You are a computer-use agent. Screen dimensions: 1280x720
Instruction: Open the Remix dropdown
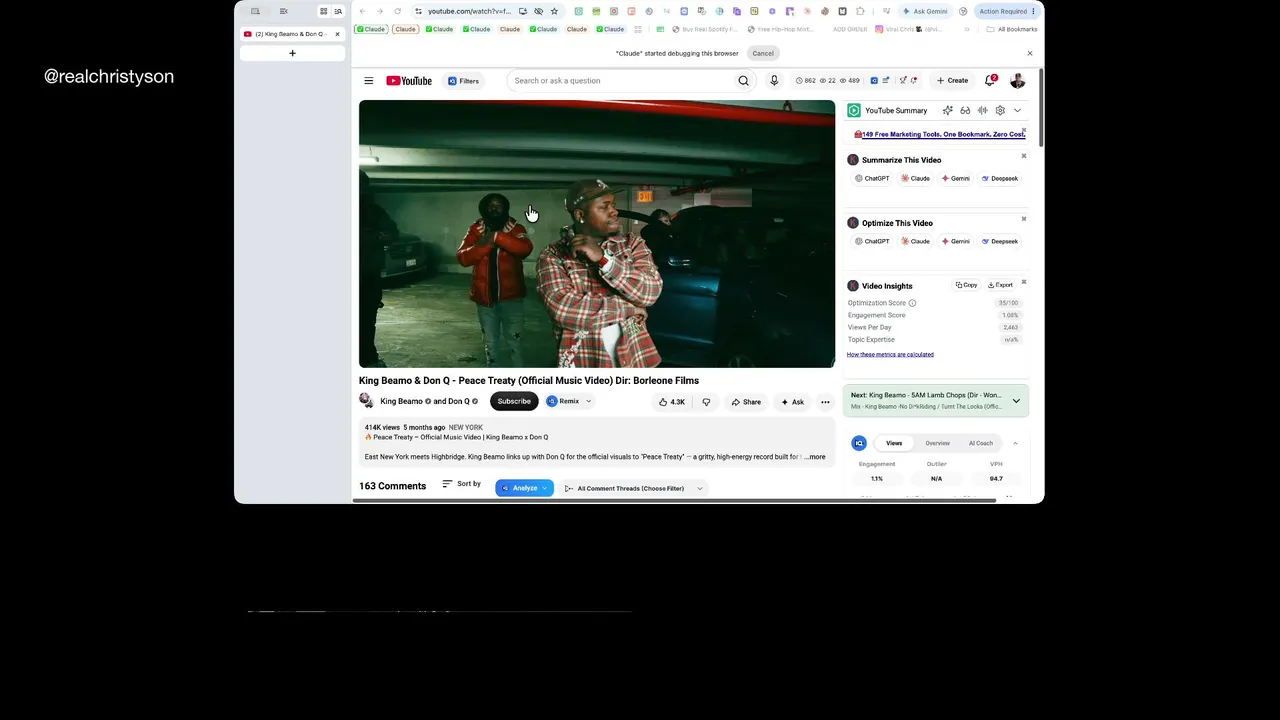click(568, 402)
